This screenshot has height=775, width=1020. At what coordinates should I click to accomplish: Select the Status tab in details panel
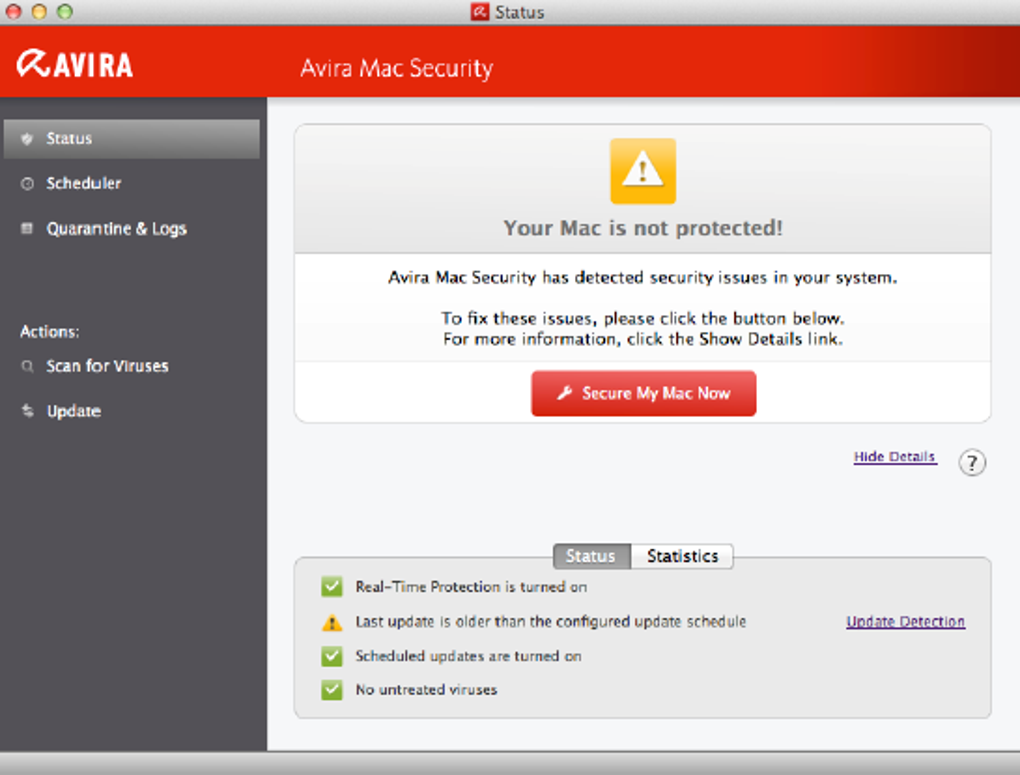(x=590, y=556)
